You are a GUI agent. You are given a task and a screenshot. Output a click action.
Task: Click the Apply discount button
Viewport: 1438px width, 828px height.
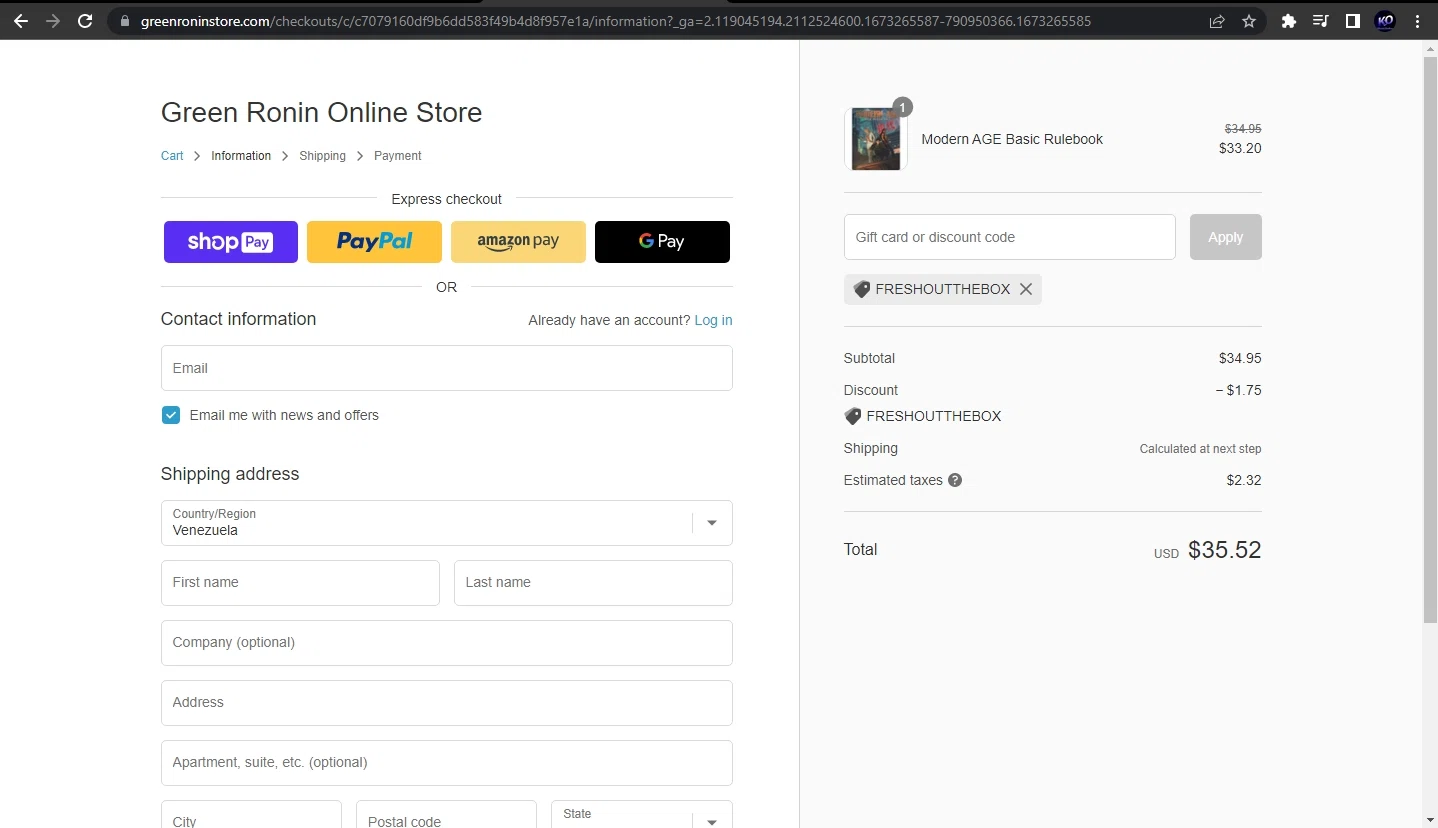pyautogui.click(x=1226, y=237)
